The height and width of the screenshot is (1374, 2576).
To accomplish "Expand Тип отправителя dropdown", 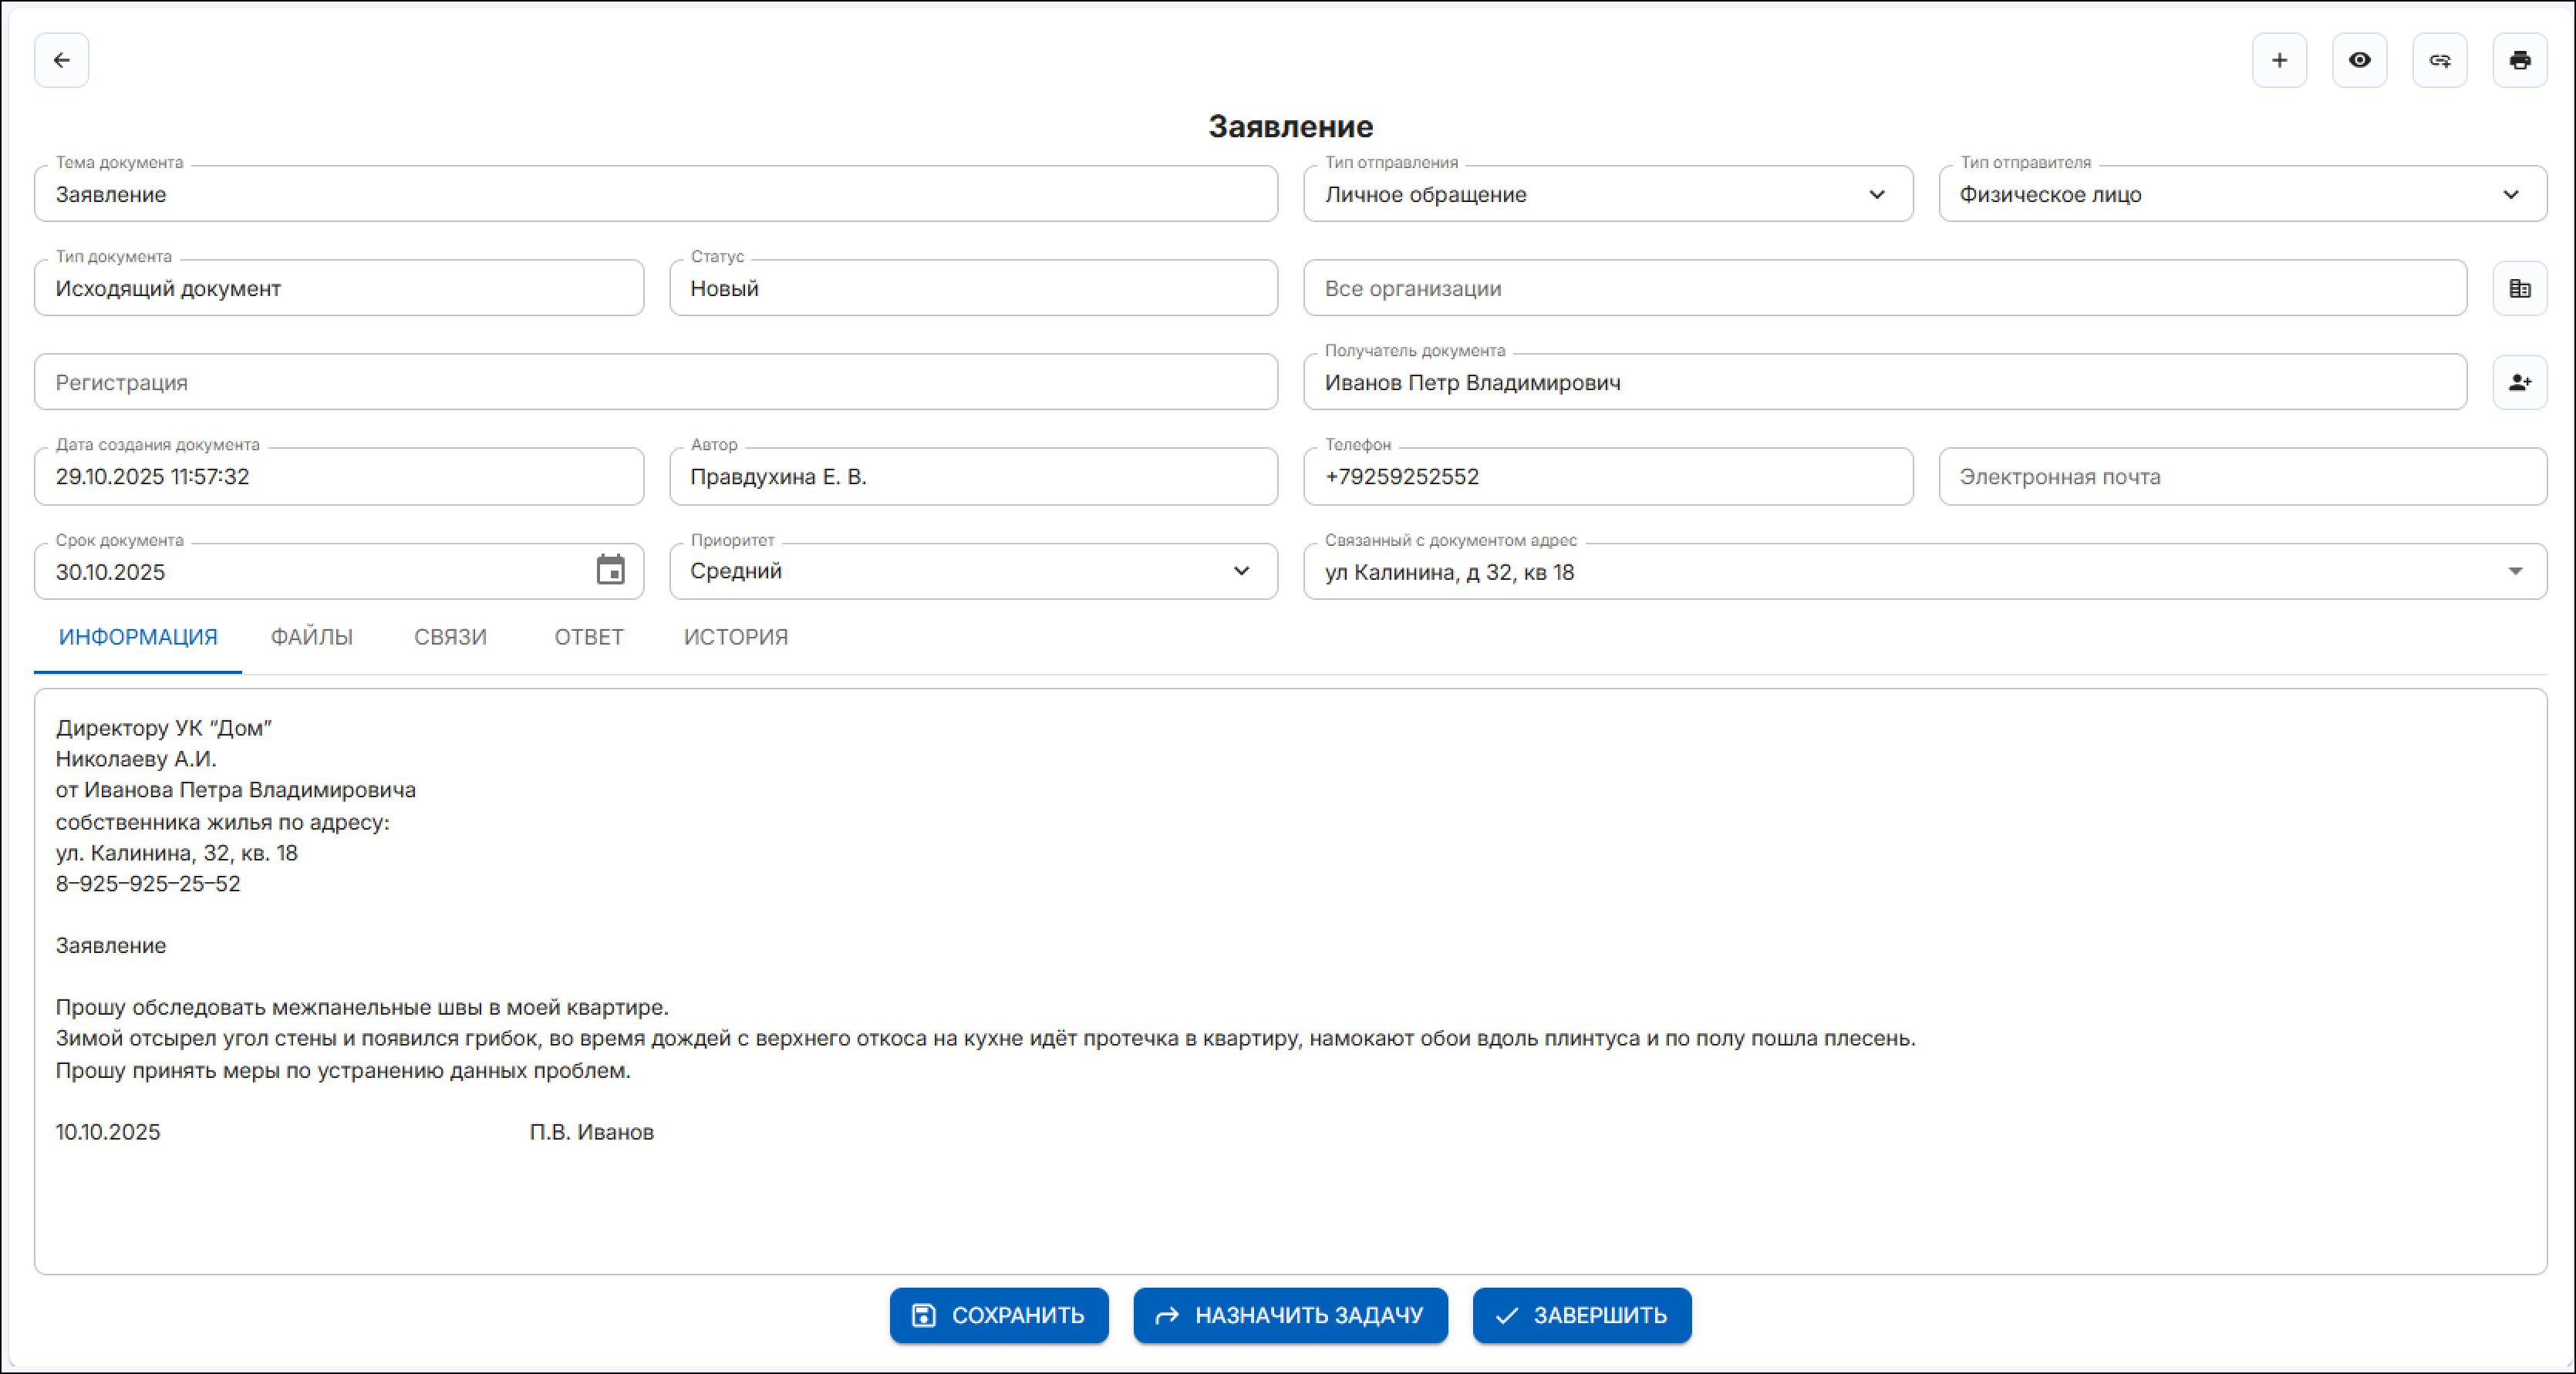I will coord(2510,194).
